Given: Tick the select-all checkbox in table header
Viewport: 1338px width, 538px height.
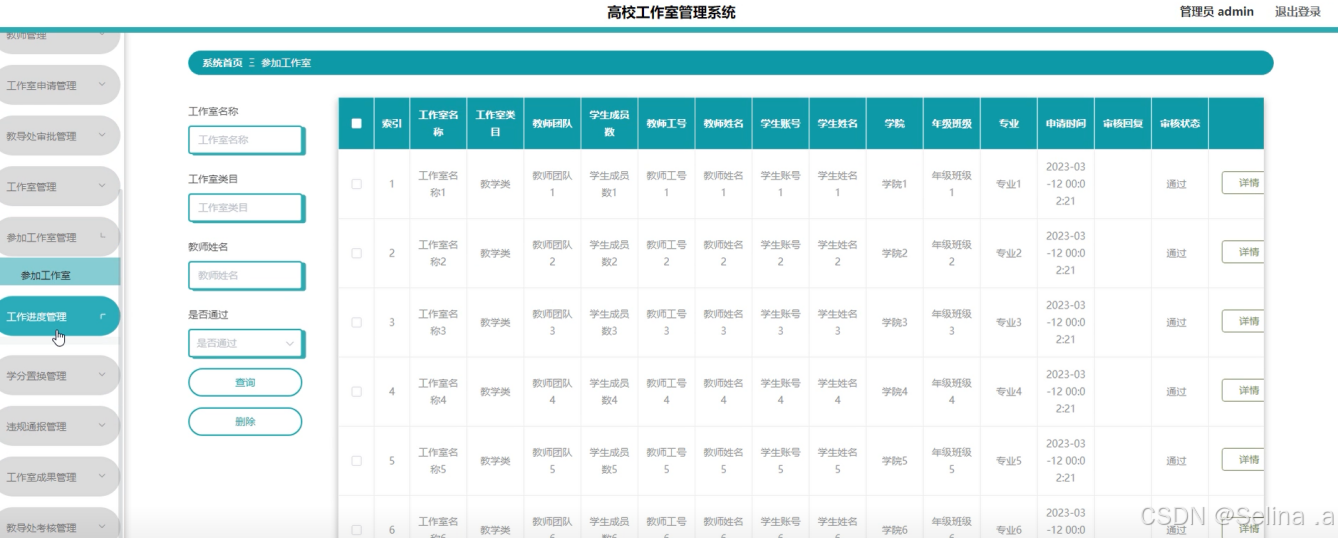Looking at the screenshot, I should coord(356,124).
